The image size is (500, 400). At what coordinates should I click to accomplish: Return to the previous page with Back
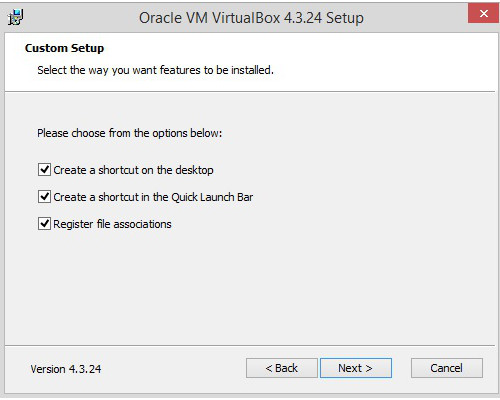click(282, 368)
